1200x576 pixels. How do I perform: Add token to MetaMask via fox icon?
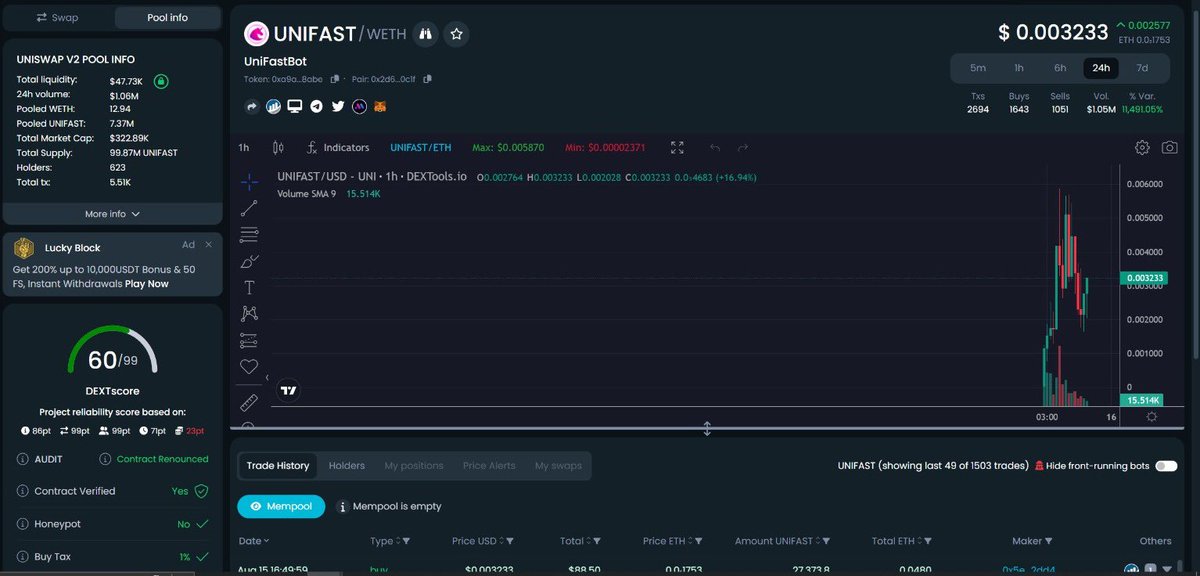click(380, 106)
